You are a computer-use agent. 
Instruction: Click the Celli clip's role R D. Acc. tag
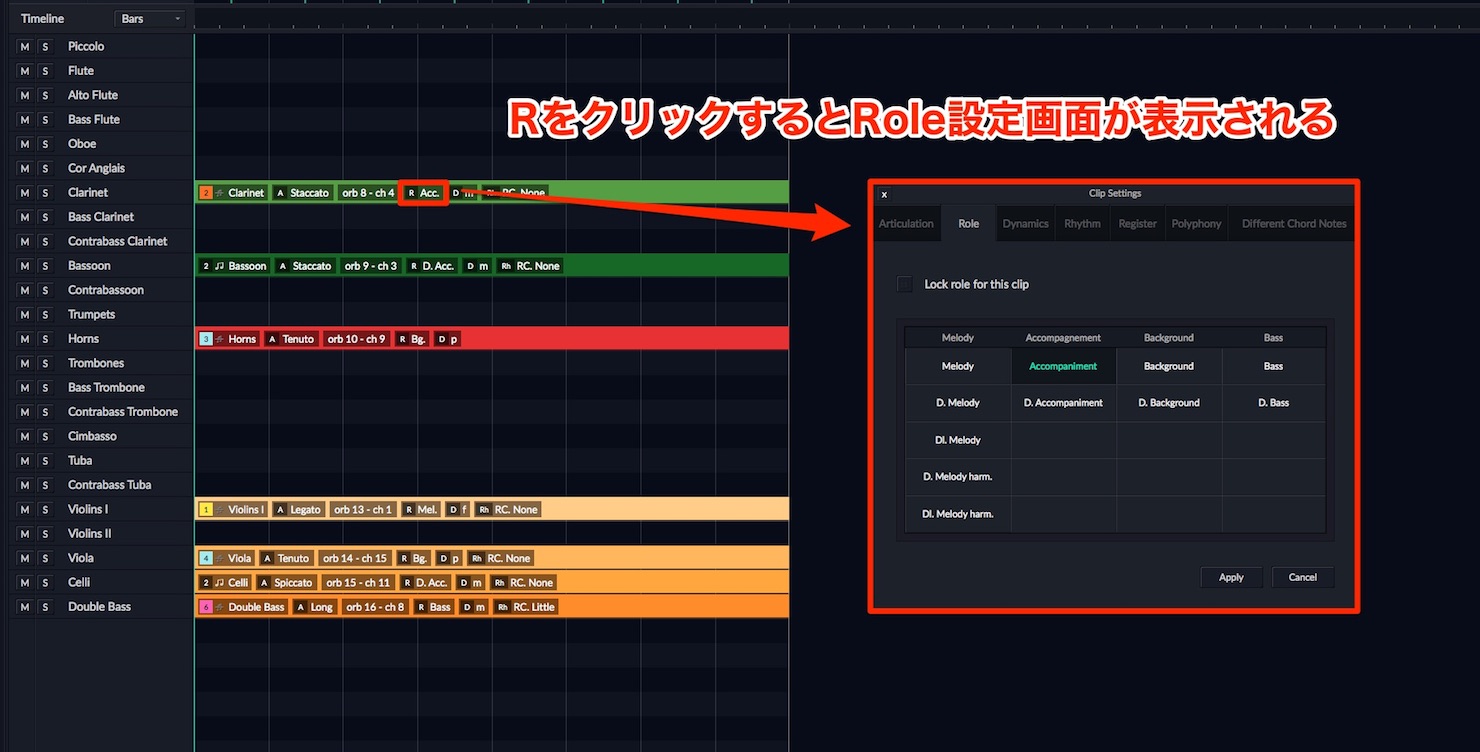point(427,583)
